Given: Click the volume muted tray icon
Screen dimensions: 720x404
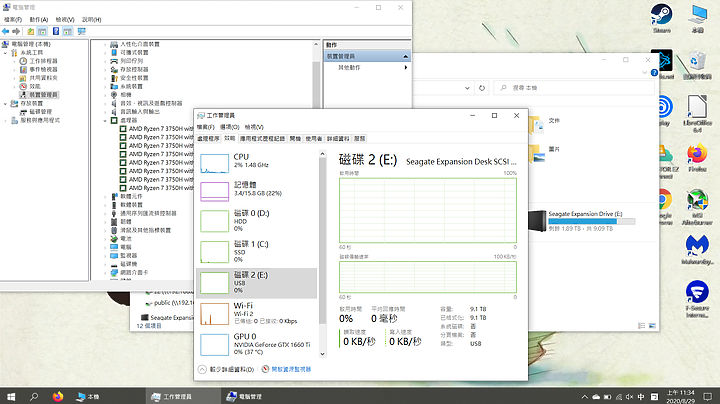Looking at the screenshot, I should [629, 397].
